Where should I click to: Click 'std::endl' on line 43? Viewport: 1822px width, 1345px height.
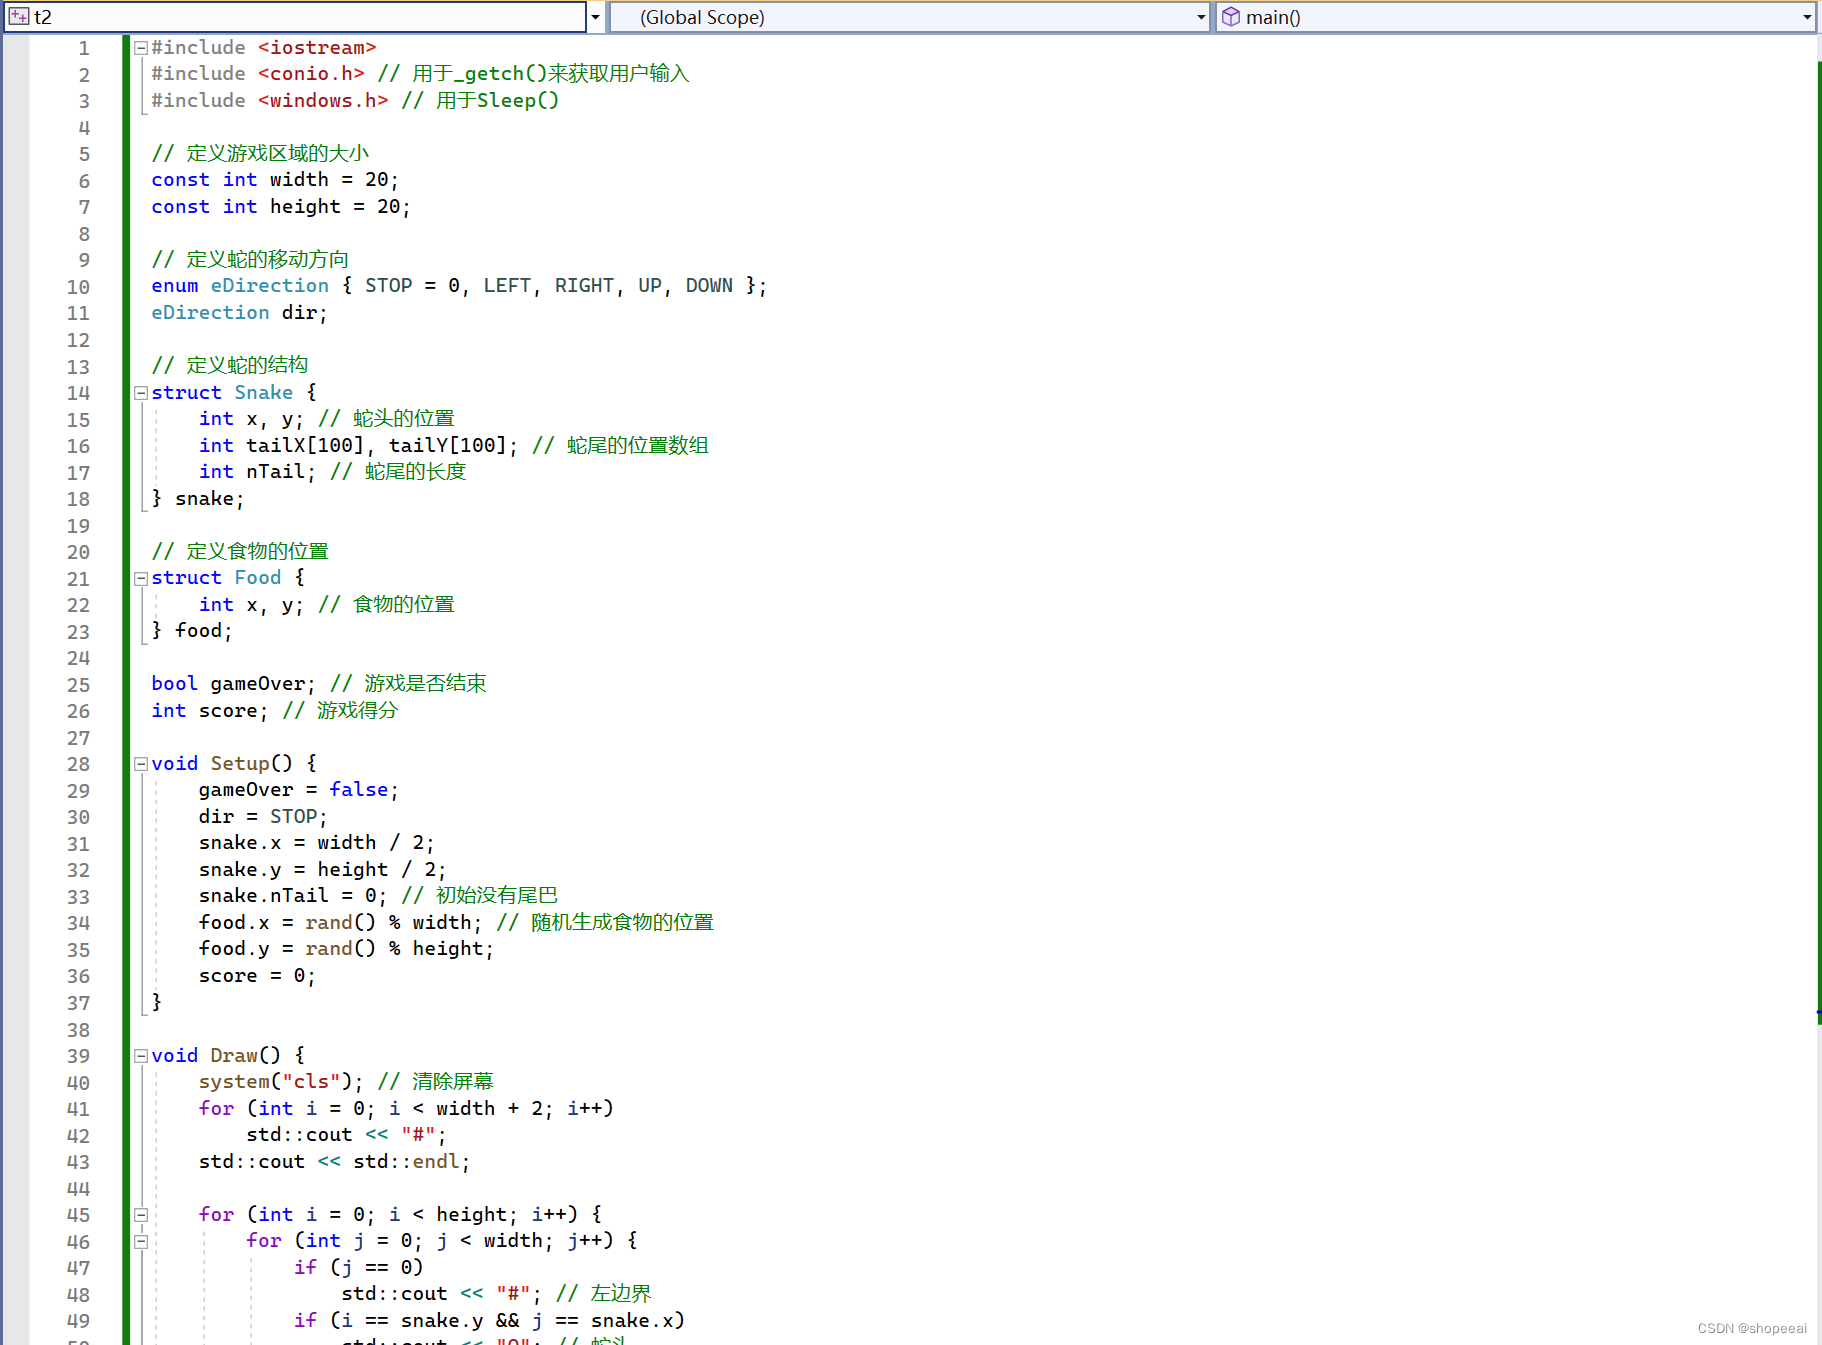click(406, 1162)
